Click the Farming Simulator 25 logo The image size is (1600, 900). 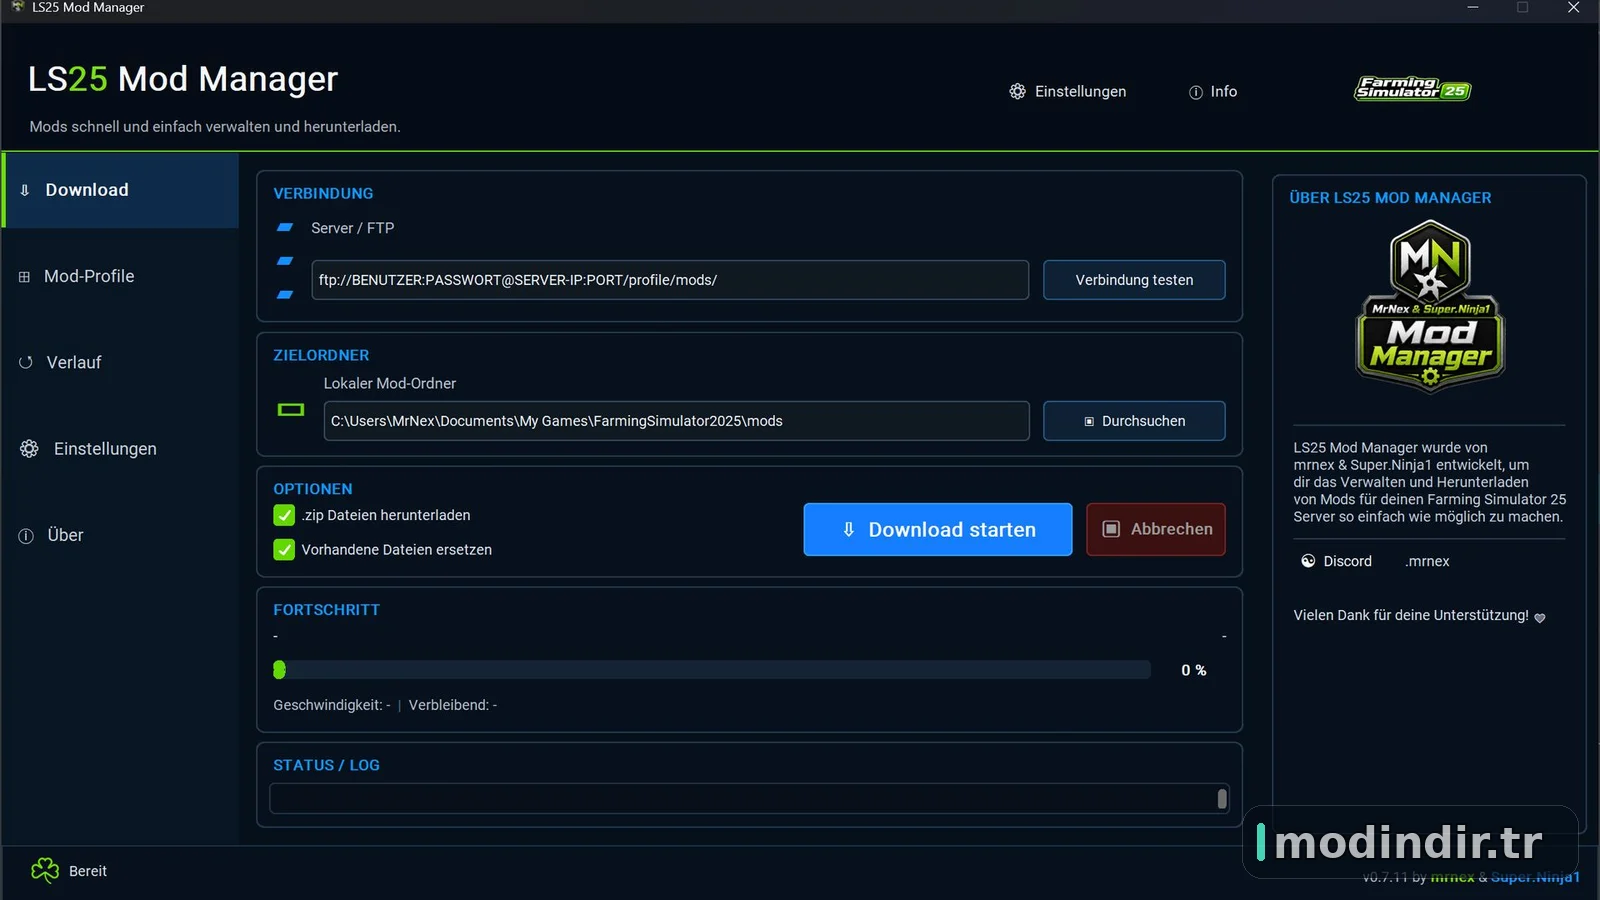click(x=1412, y=88)
